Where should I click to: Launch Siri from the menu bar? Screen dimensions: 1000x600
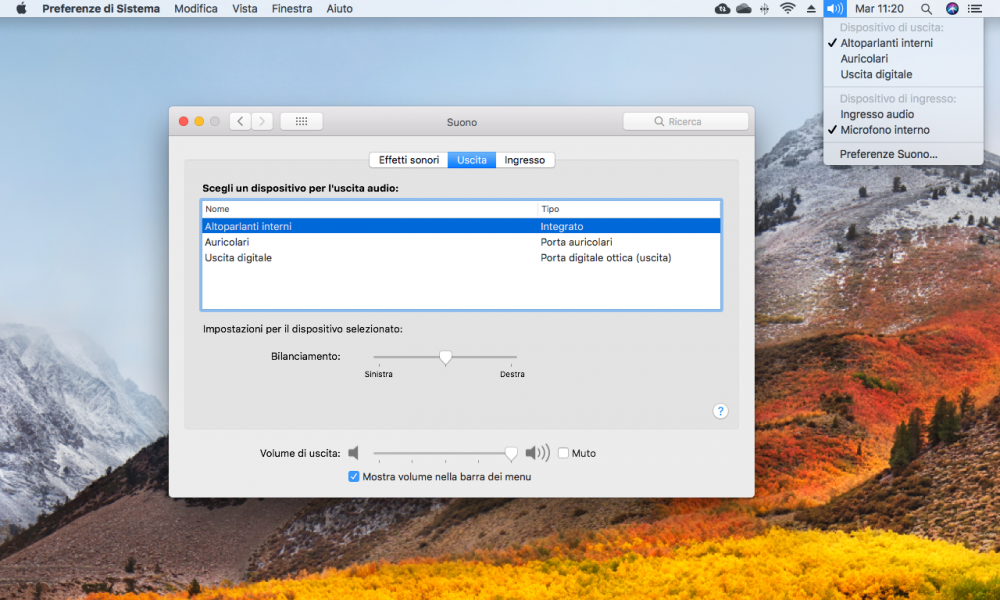952,8
